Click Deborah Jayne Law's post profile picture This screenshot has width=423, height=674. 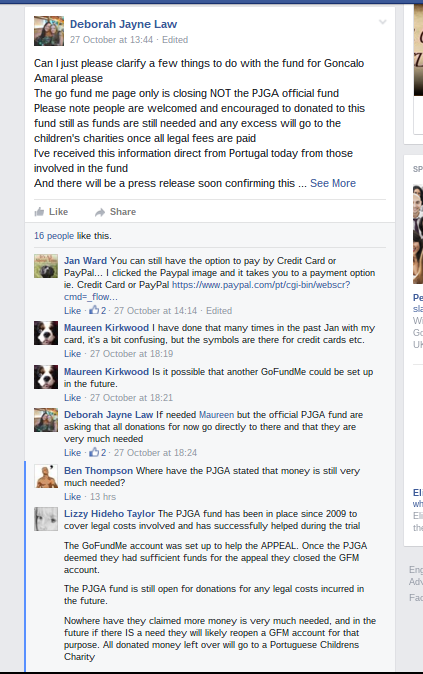(49, 31)
